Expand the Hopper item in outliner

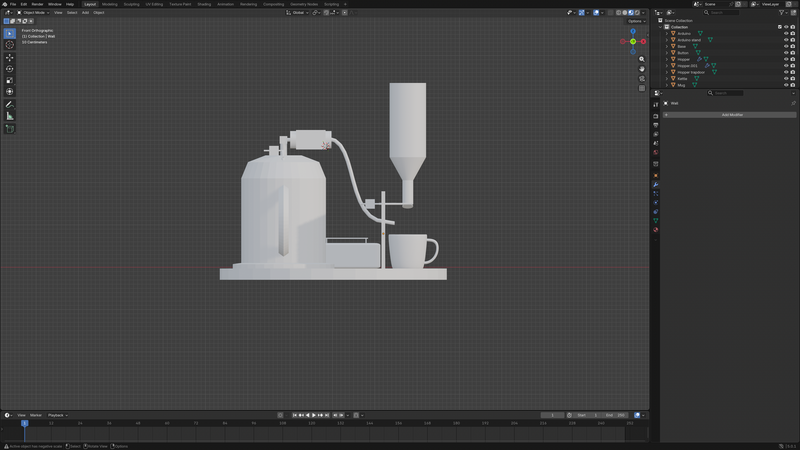667,59
